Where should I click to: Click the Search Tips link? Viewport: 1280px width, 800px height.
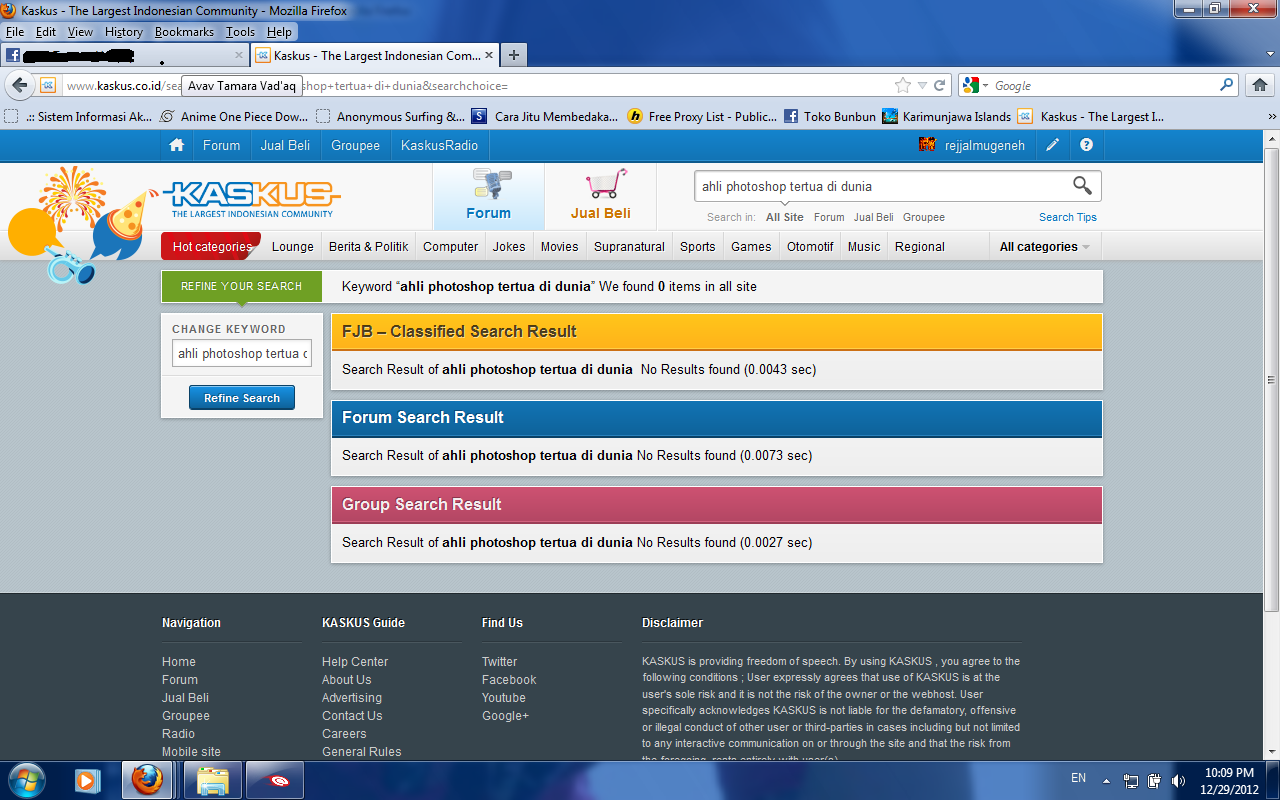pos(1068,217)
